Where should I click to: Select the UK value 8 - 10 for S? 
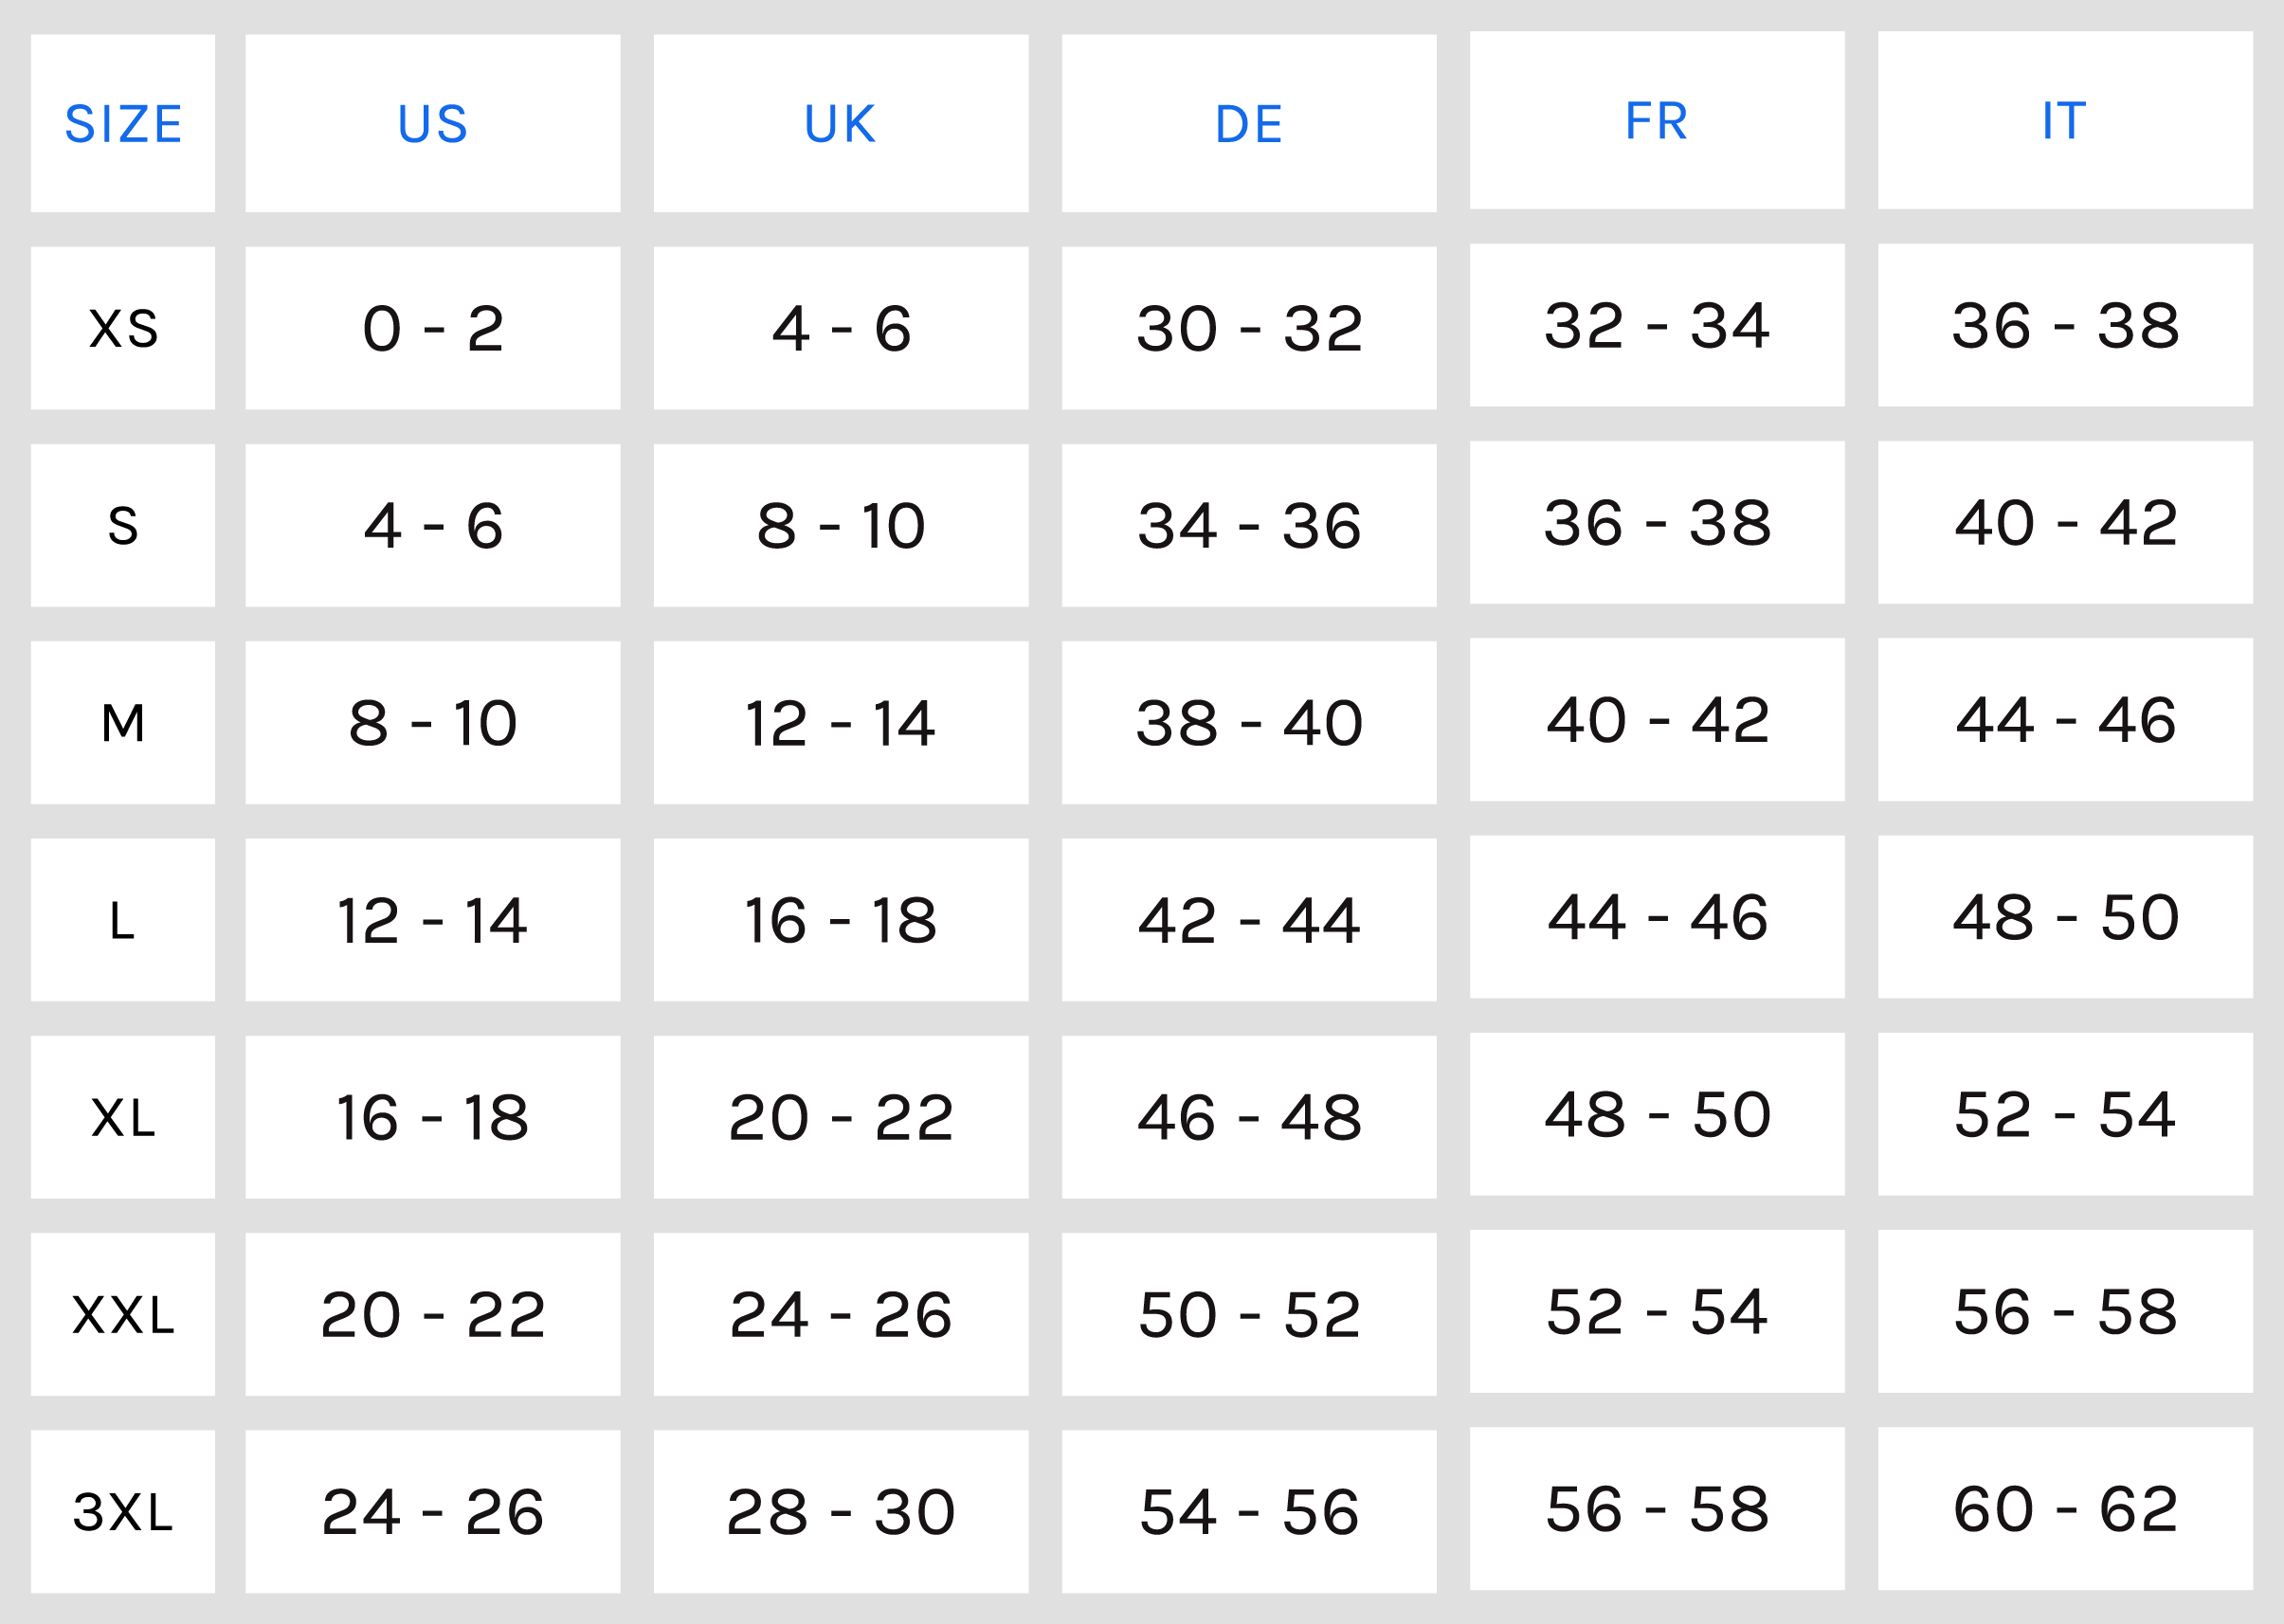(x=840, y=525)
